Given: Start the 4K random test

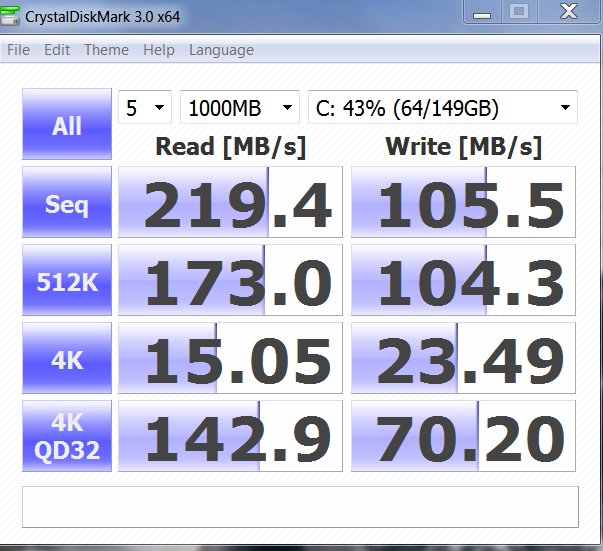Looking at the screenshot, I should (67, 358).
